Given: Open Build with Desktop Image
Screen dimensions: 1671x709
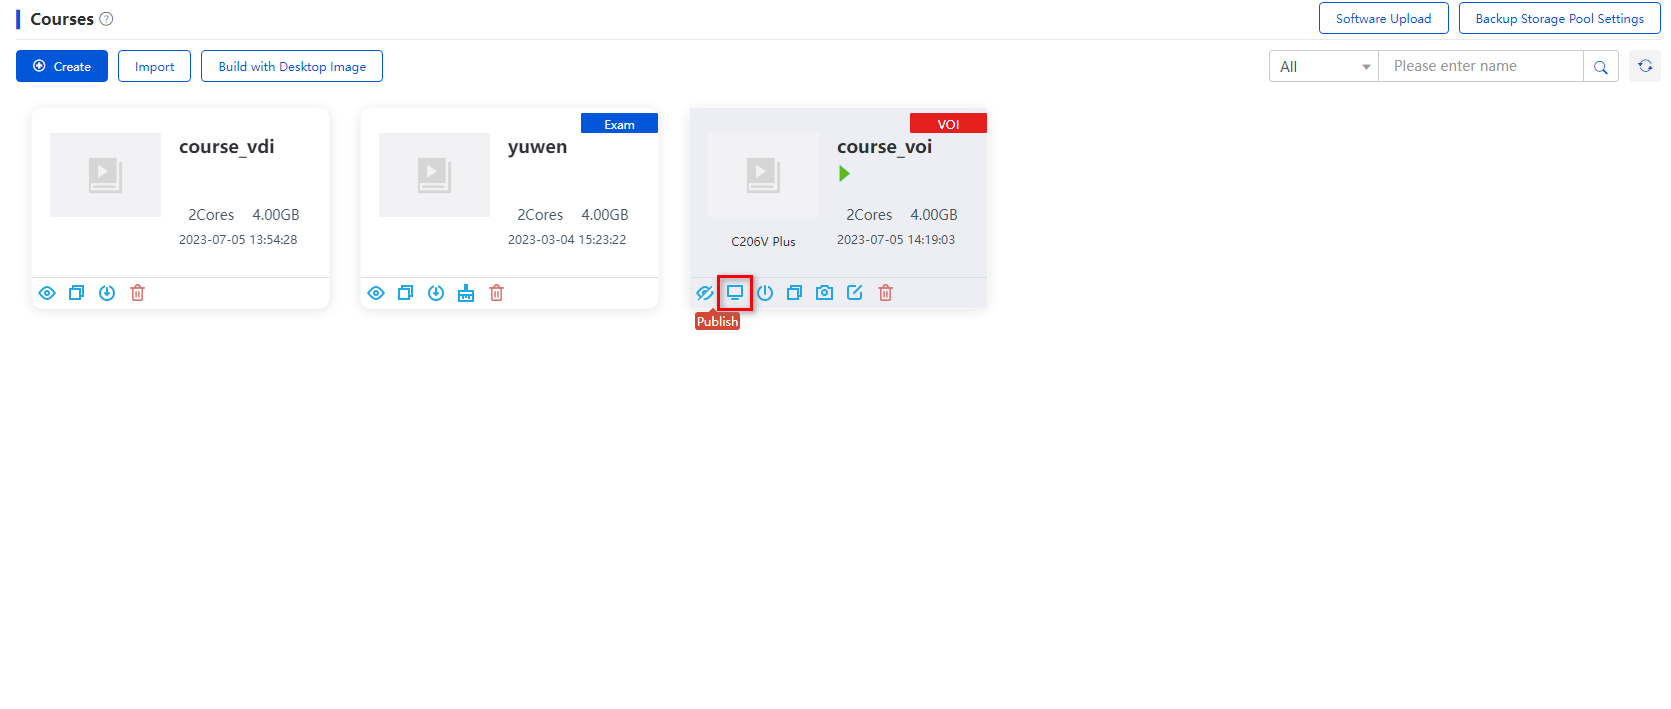Looking at the screenshot, I should [292, 67].
